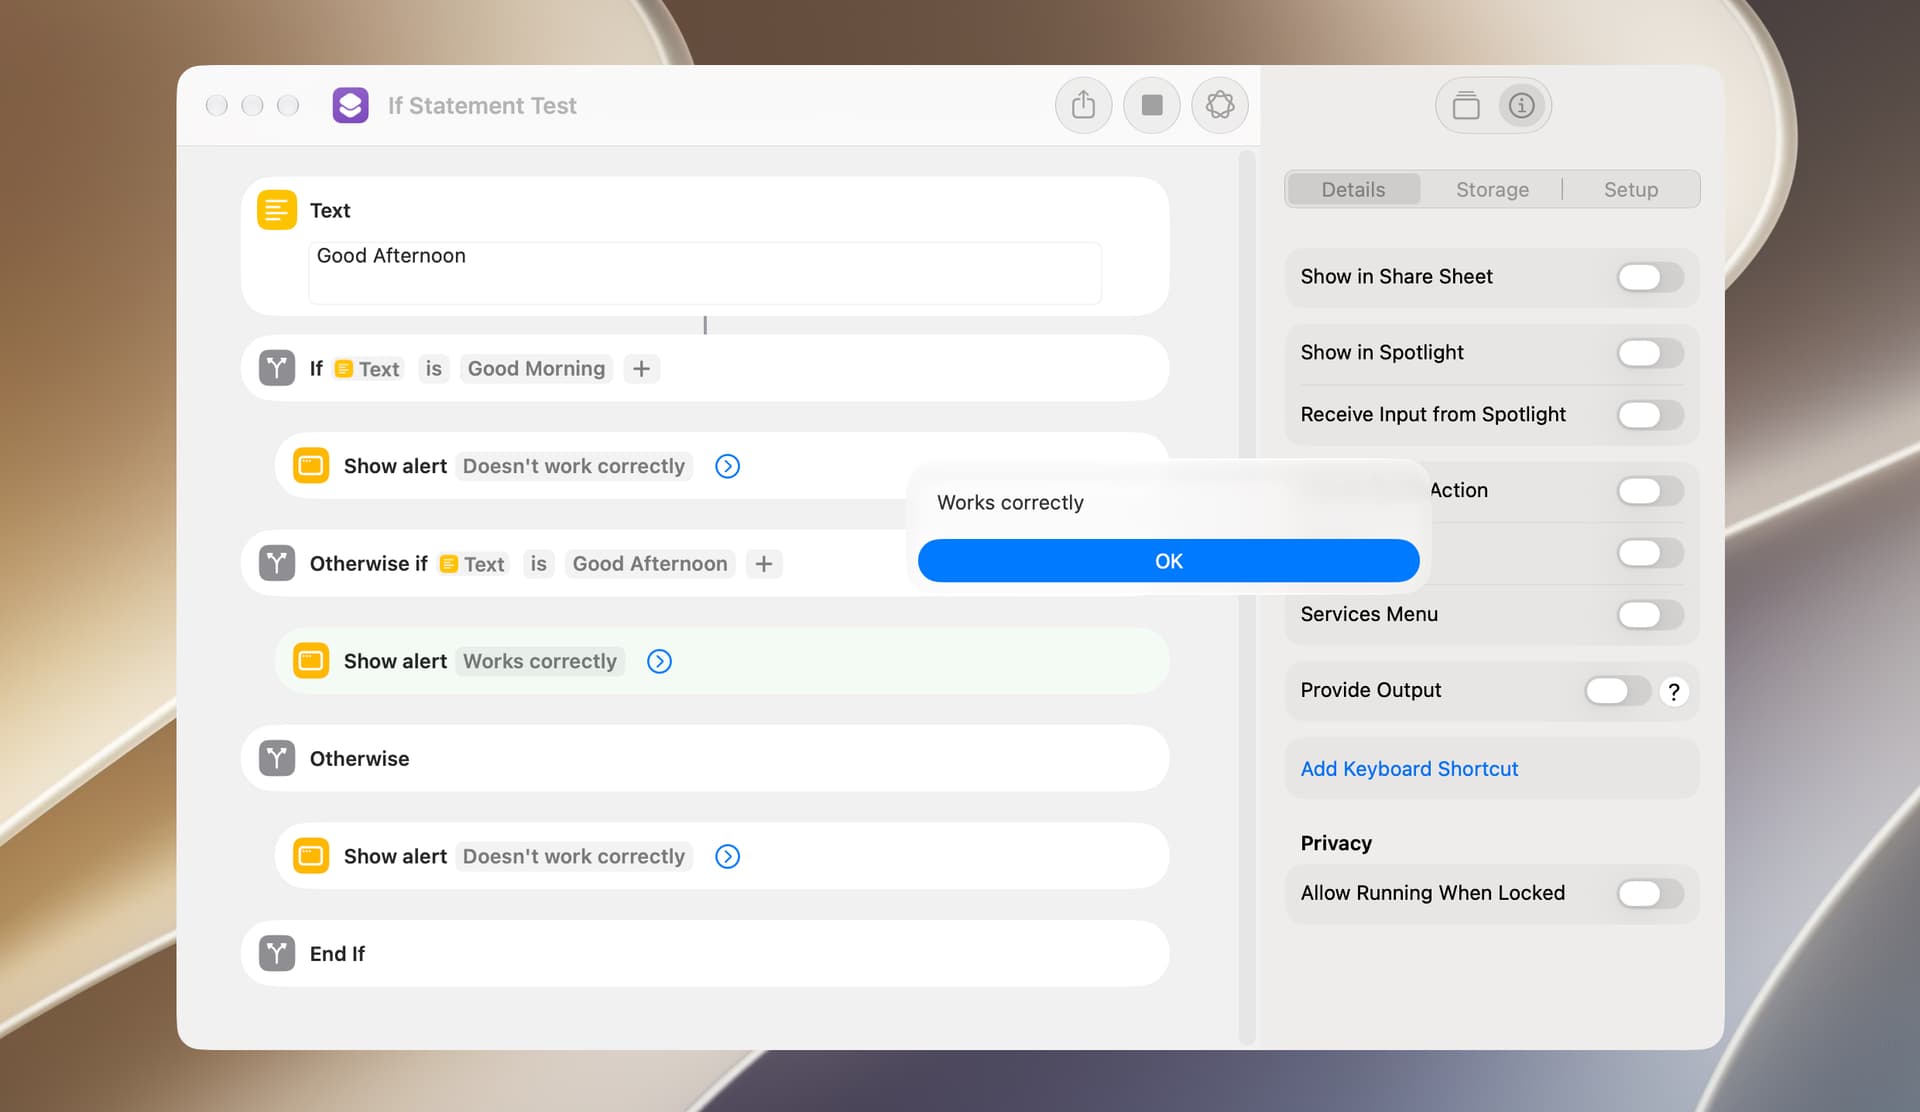Image resolution: width=1920 pixels, height=1112 pixels.
Task: Open the Storage tab
Action: [x=1492, y=189]
